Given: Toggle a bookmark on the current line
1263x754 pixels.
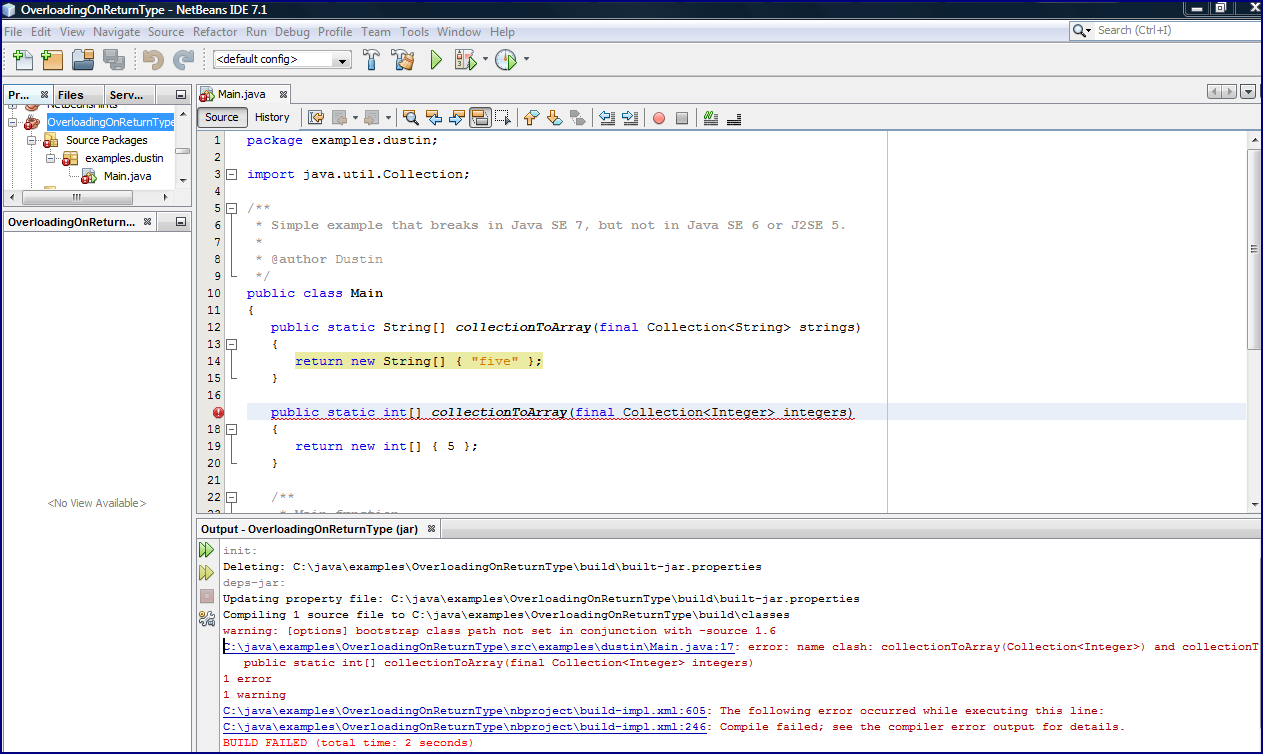Looking at the screenshot, I should pos(578,118).
